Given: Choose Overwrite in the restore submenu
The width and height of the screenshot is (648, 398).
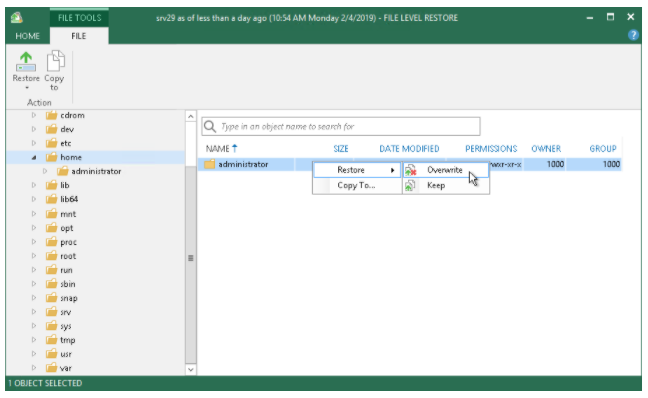Looking at the screenshot, I should (446, 170).
